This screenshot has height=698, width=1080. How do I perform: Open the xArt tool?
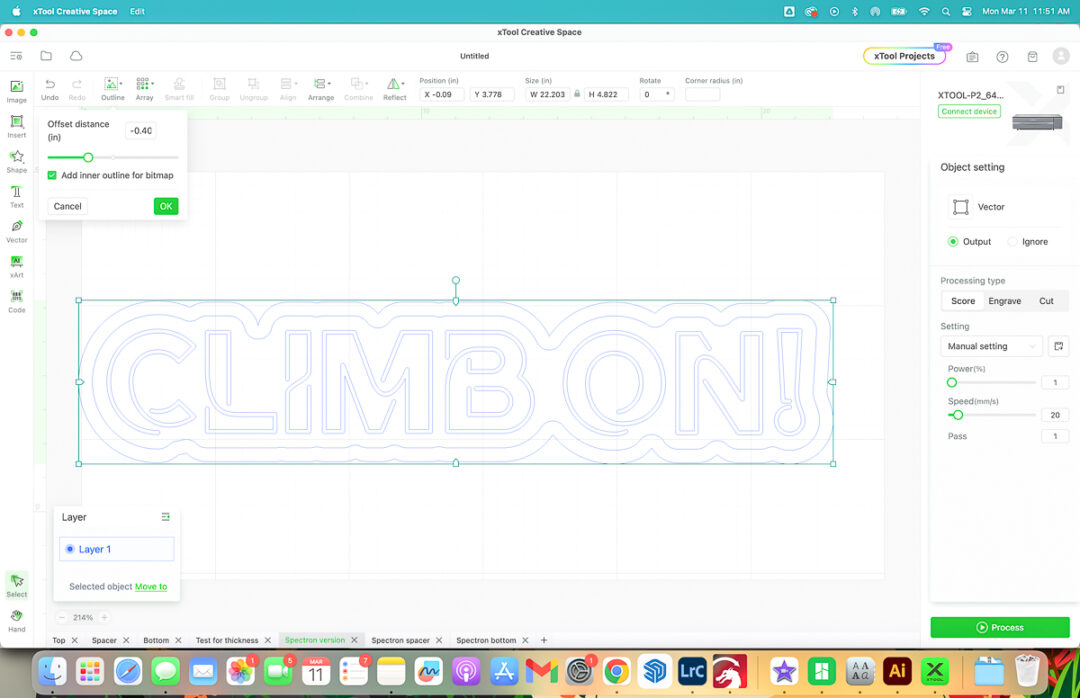point(16,265)
